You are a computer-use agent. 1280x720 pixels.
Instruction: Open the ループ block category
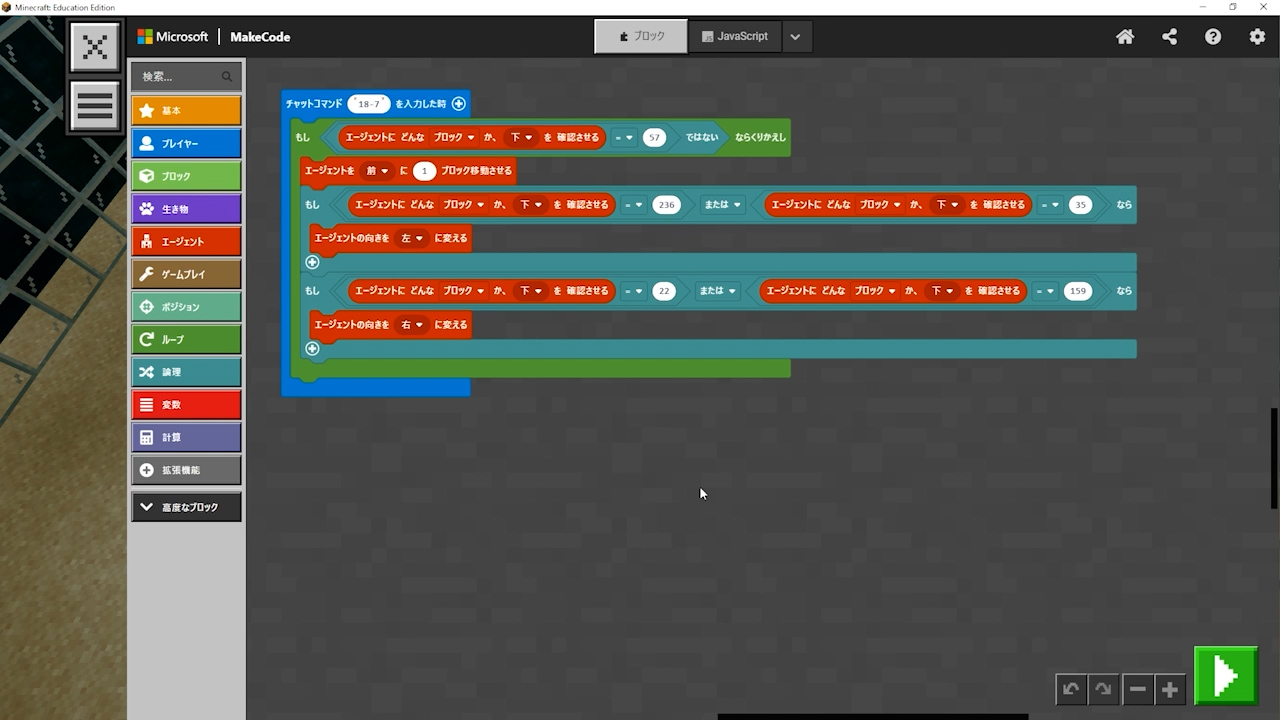tap(186, 339)
